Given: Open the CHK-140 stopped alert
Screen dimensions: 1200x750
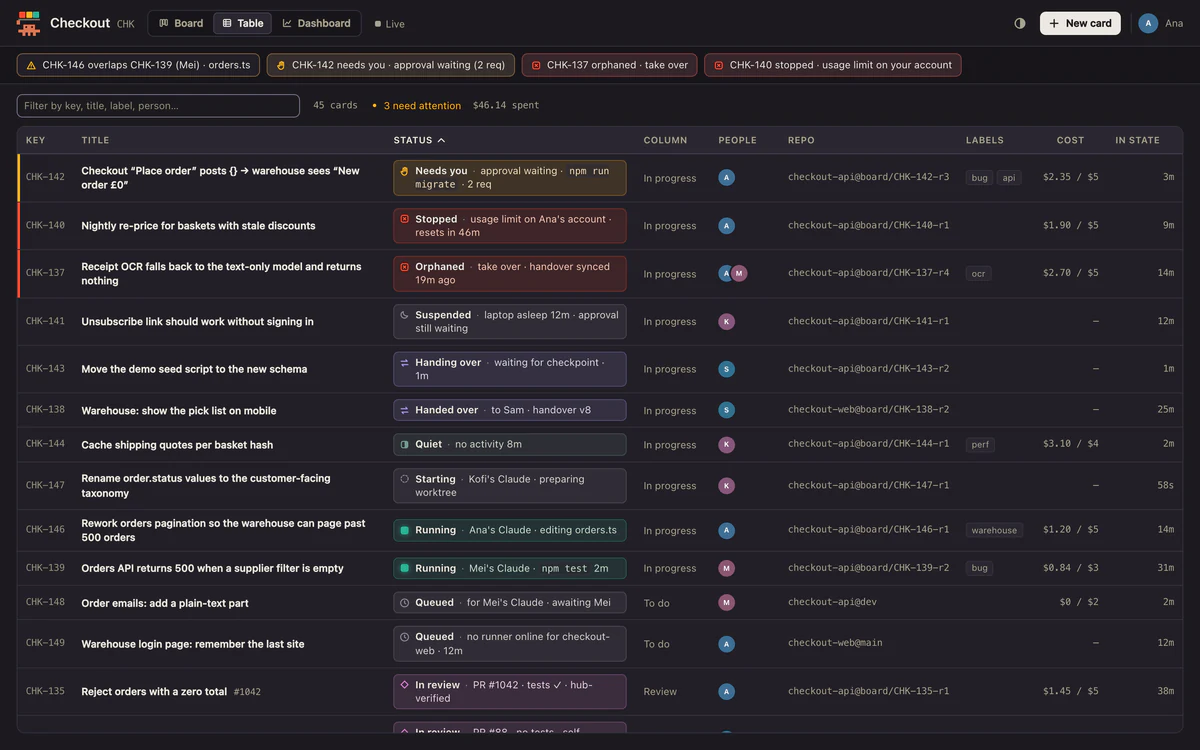Looking at the screenshot, I should pos(833,65).
